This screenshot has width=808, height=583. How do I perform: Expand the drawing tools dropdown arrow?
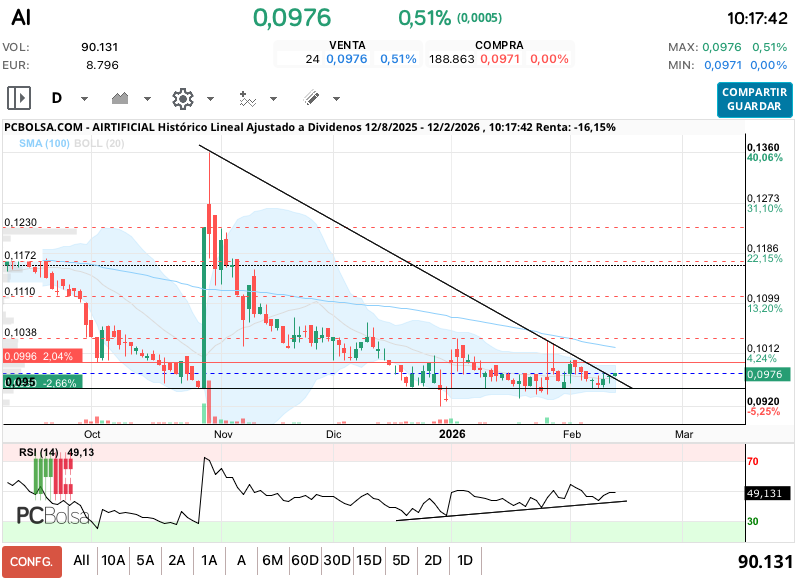(336, 99)
